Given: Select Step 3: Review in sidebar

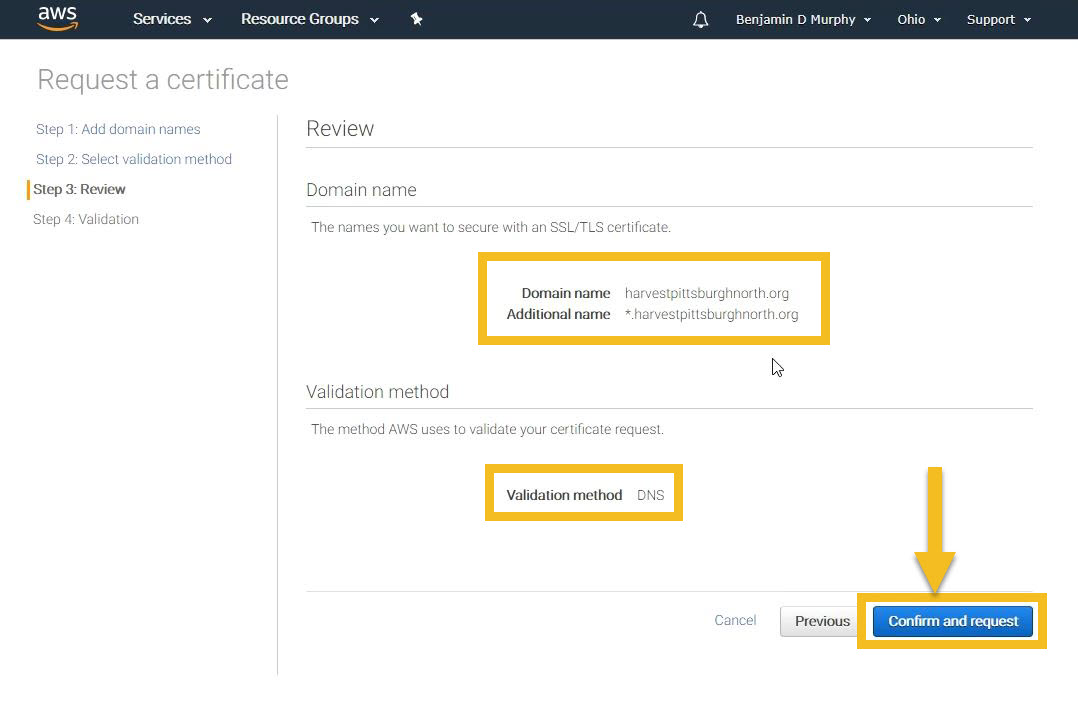Looking at the screenshot, I should 80,189.
